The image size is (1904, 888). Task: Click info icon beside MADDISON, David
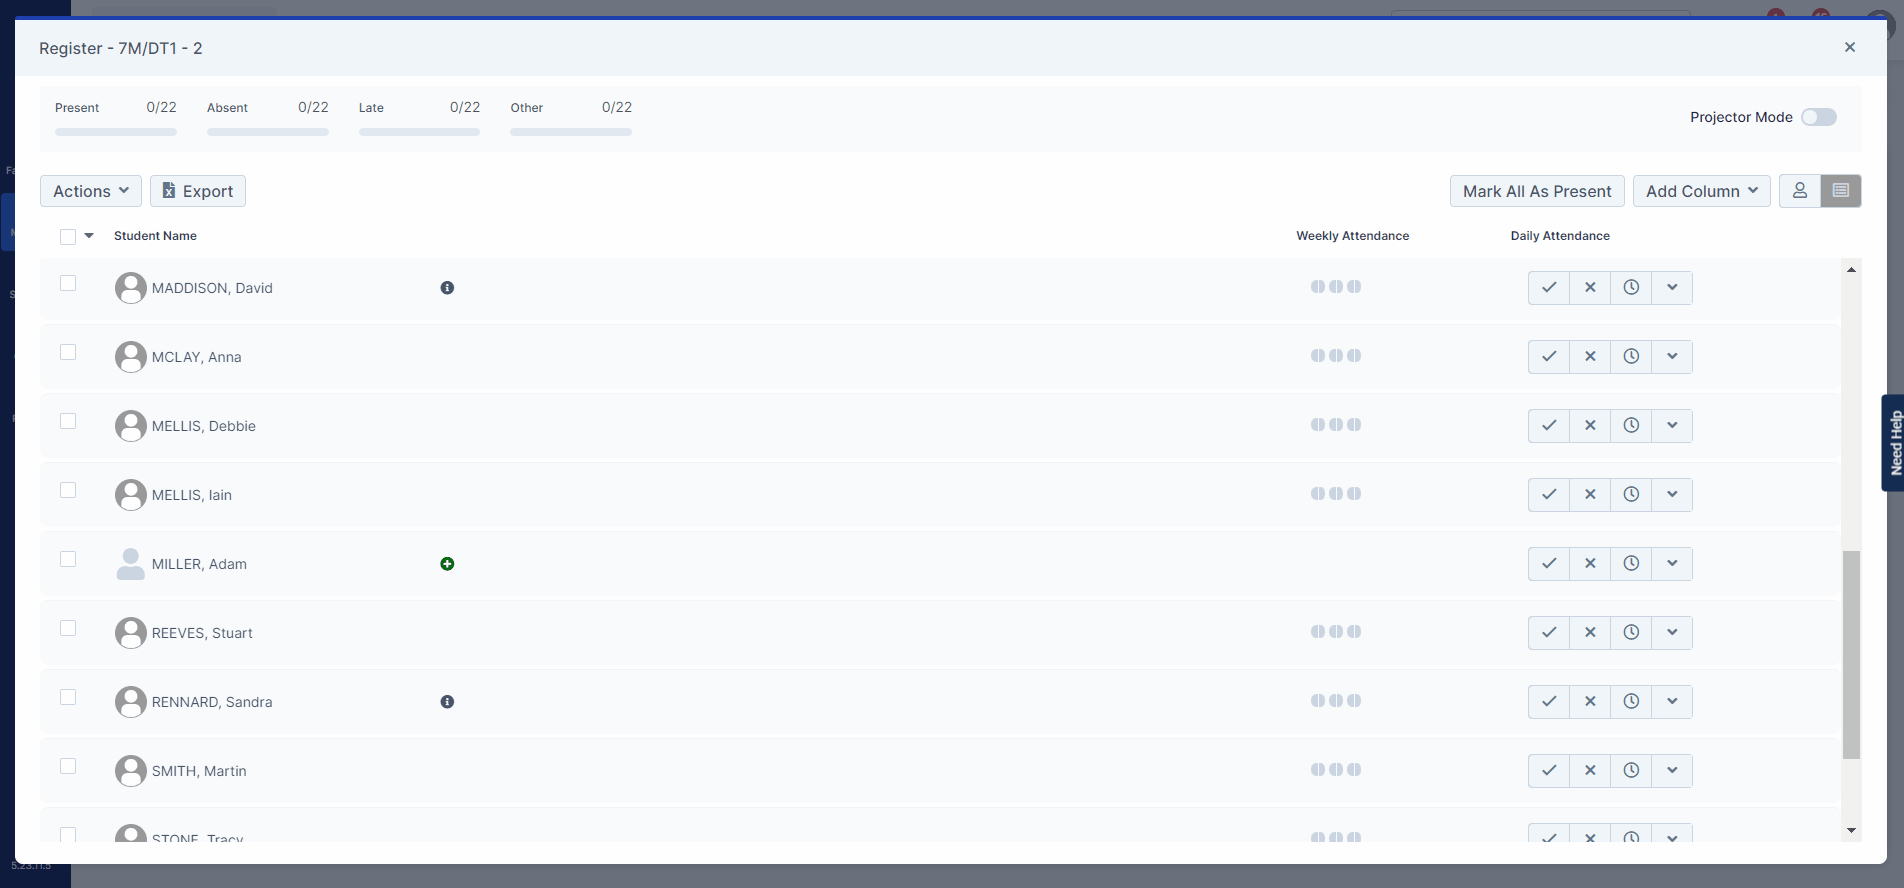coord(447,288)
